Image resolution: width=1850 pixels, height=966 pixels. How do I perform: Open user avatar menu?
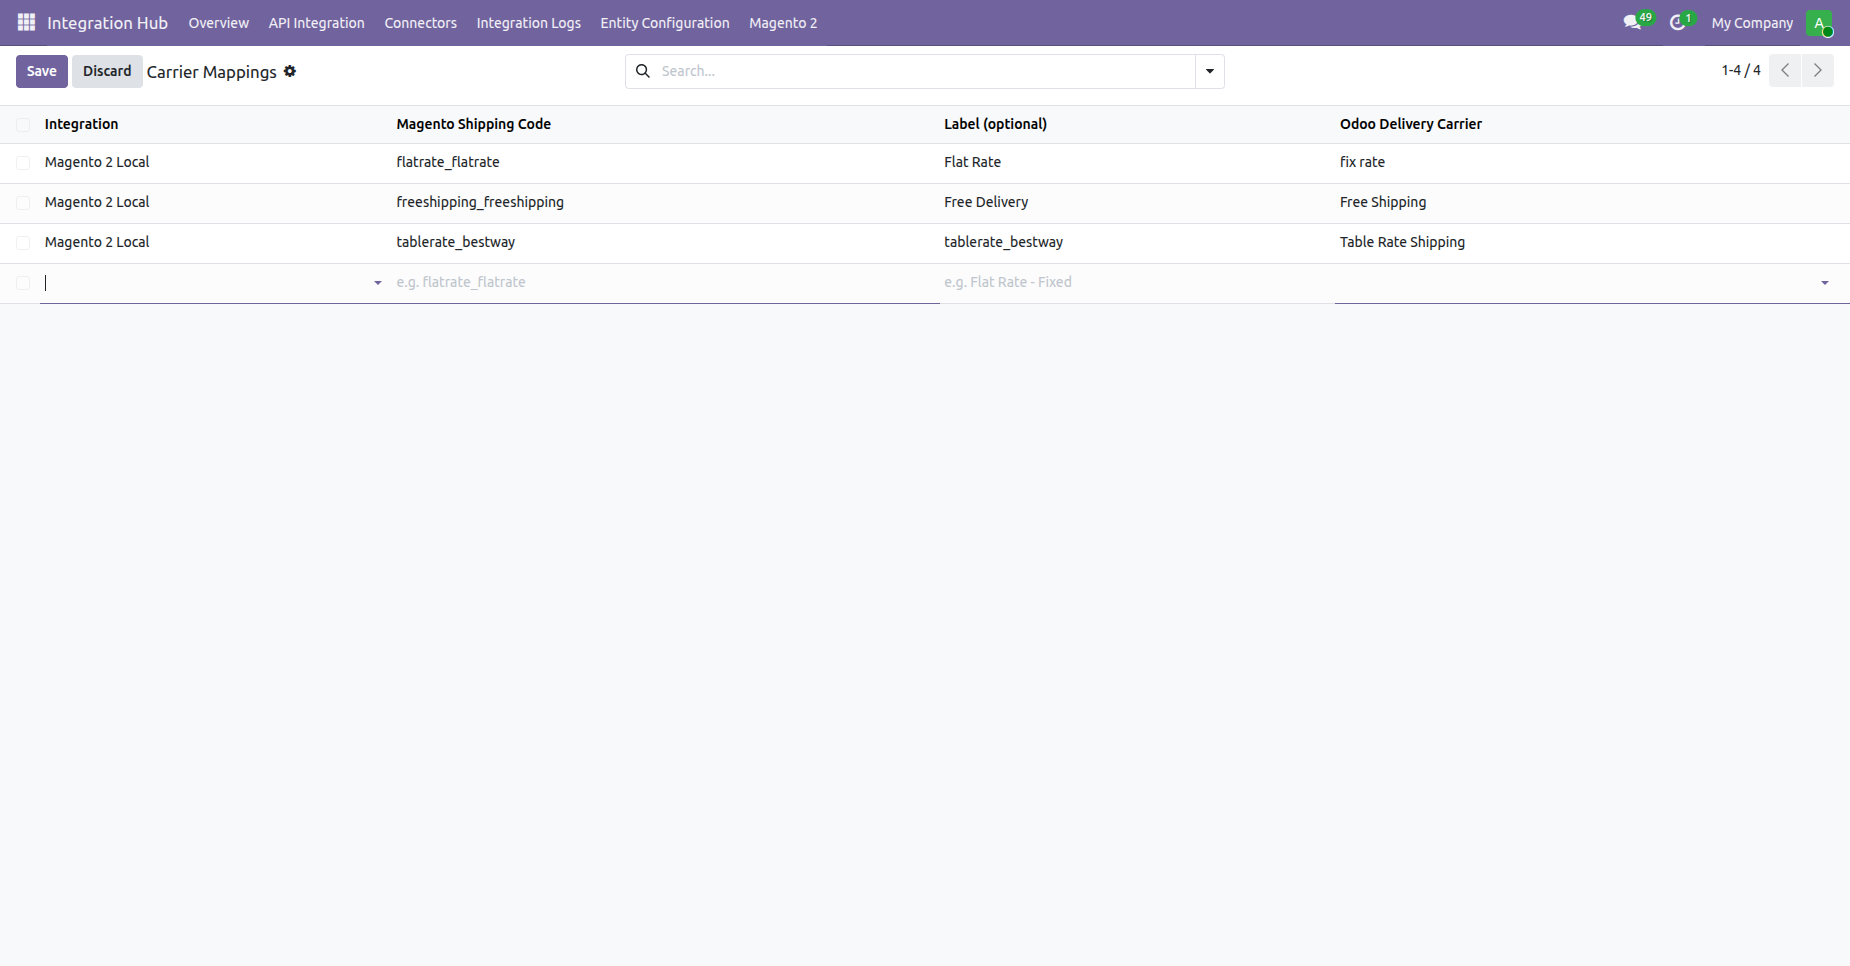(x=1819, y=23)
